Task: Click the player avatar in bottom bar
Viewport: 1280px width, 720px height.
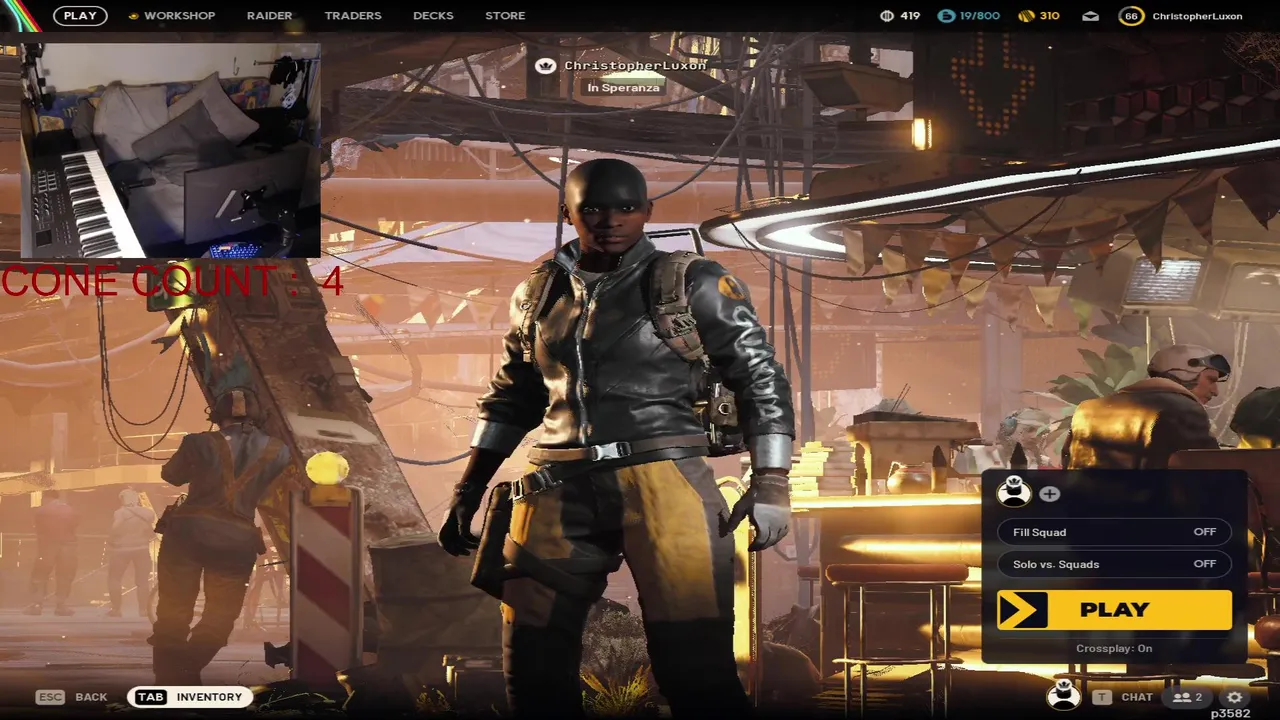Action: coord(1063,695)
